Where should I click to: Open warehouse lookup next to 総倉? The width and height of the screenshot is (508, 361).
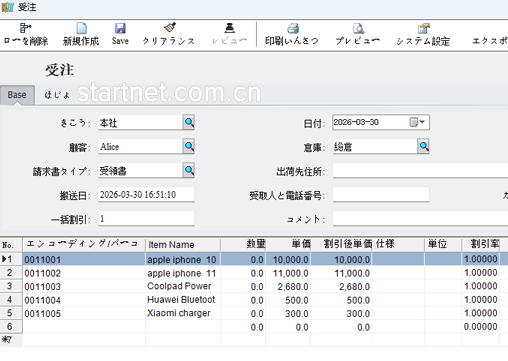point(423,146)
